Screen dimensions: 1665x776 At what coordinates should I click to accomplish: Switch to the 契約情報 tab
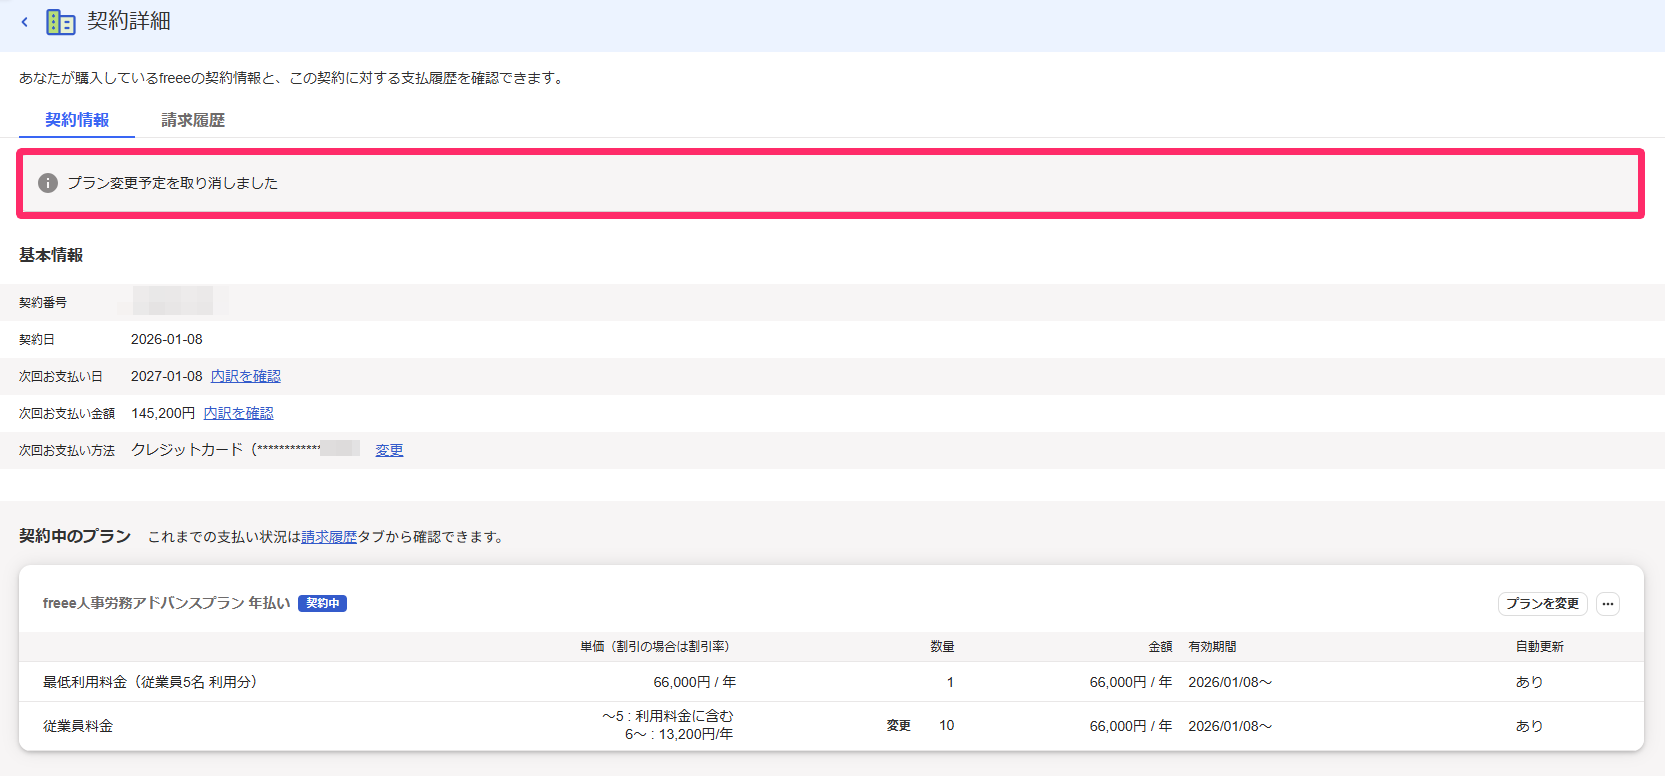point(77,120)
